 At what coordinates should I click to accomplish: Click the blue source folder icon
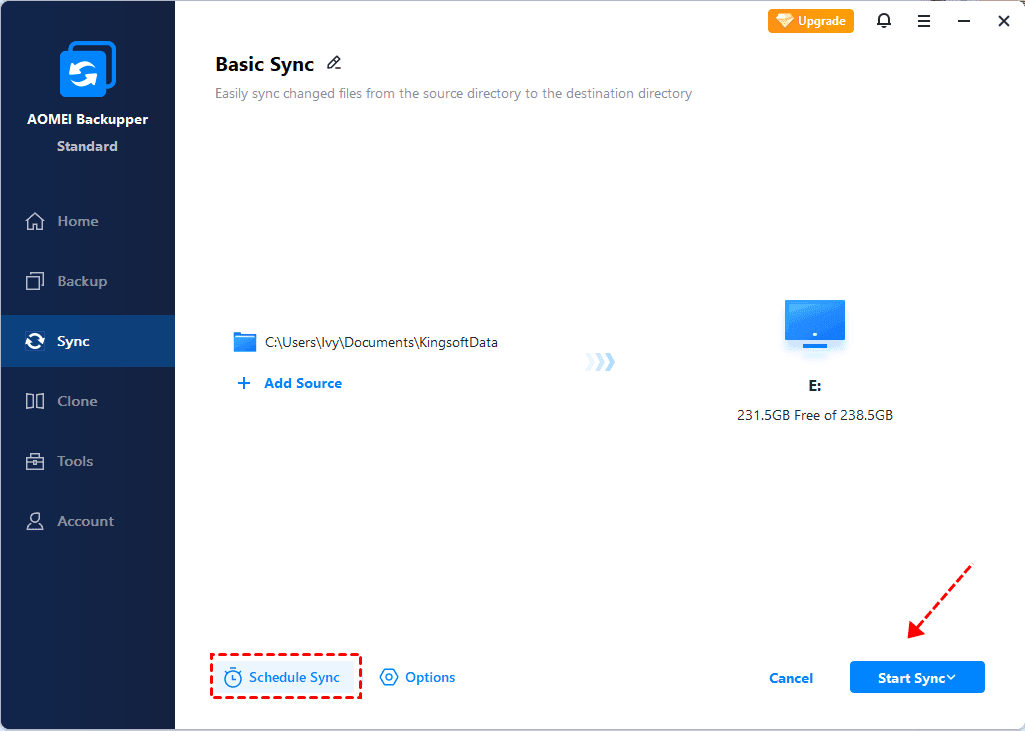tap(244, 342)
